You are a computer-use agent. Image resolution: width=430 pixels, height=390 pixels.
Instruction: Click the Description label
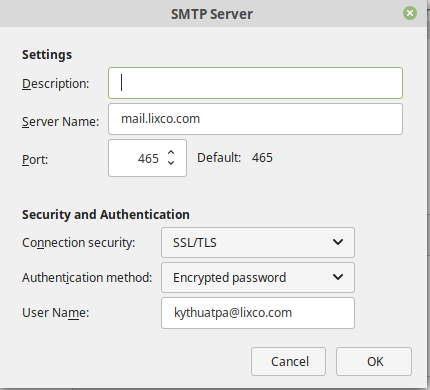pos(56,84)
